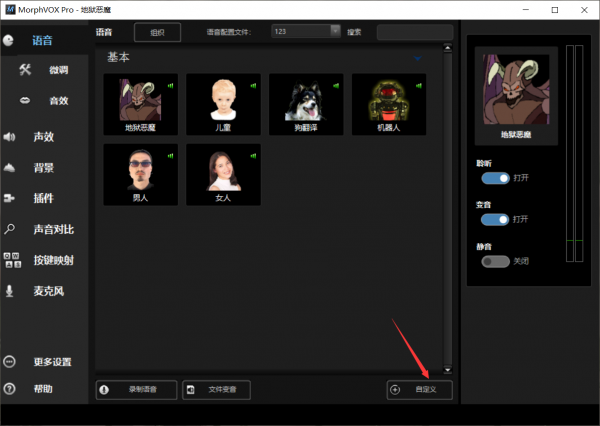Open 帮助 help page

[x=43, y=389]
